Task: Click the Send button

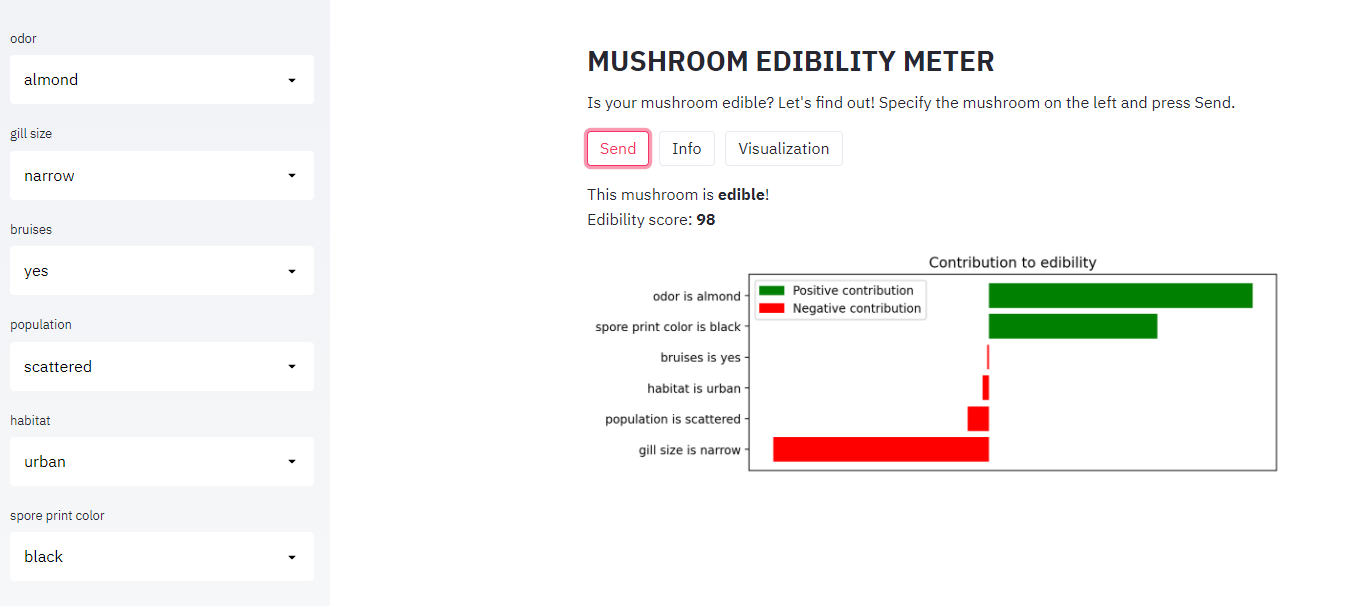Action: [x=618, y=148]
